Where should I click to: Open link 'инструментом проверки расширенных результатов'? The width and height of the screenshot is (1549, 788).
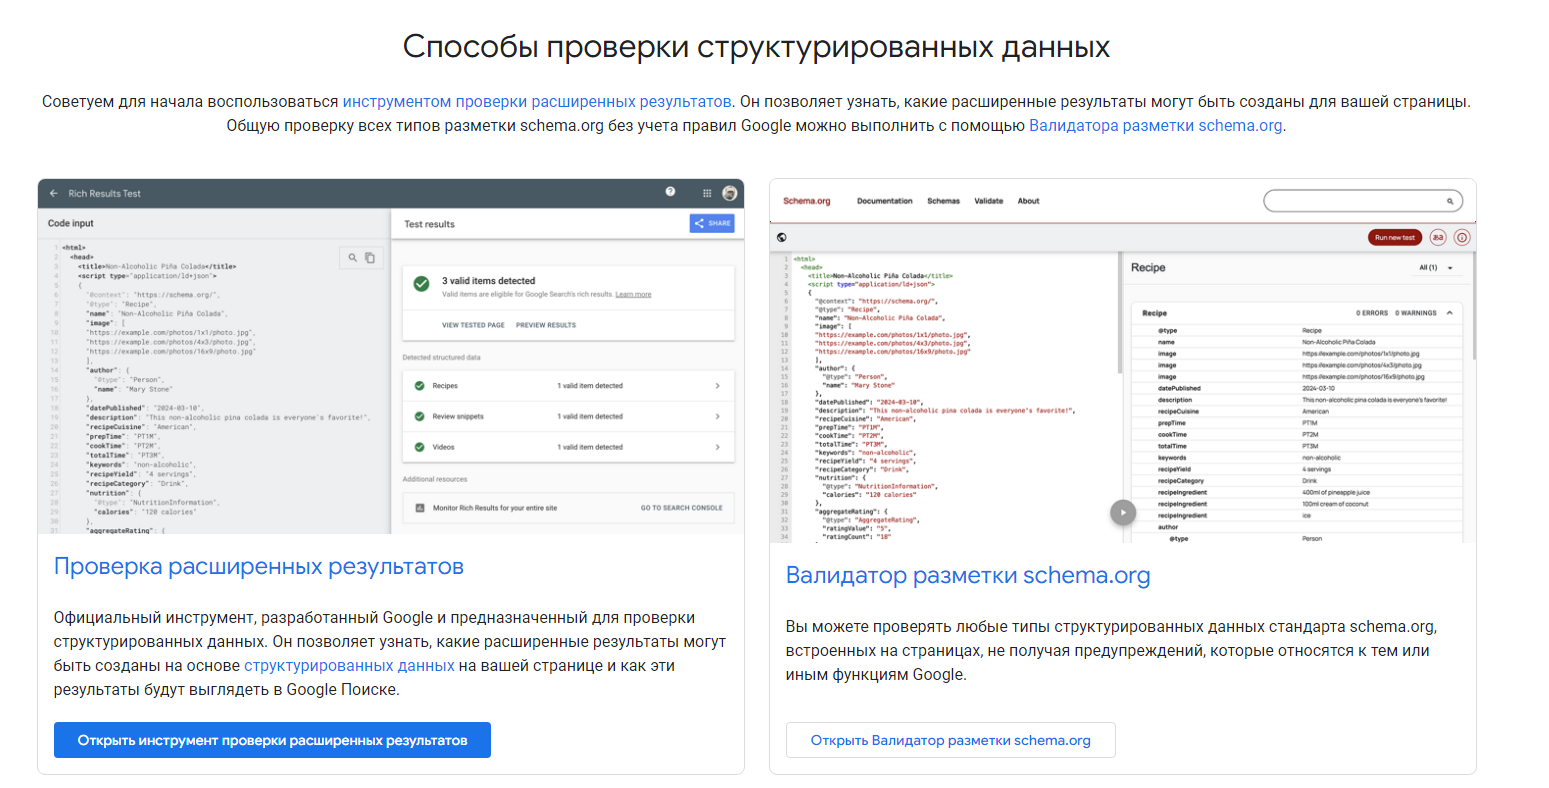pos(537,101)
